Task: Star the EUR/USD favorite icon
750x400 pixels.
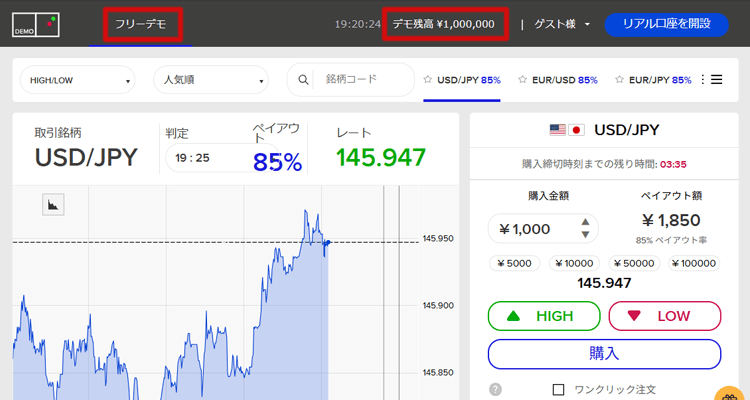Action: pos(522,79)
